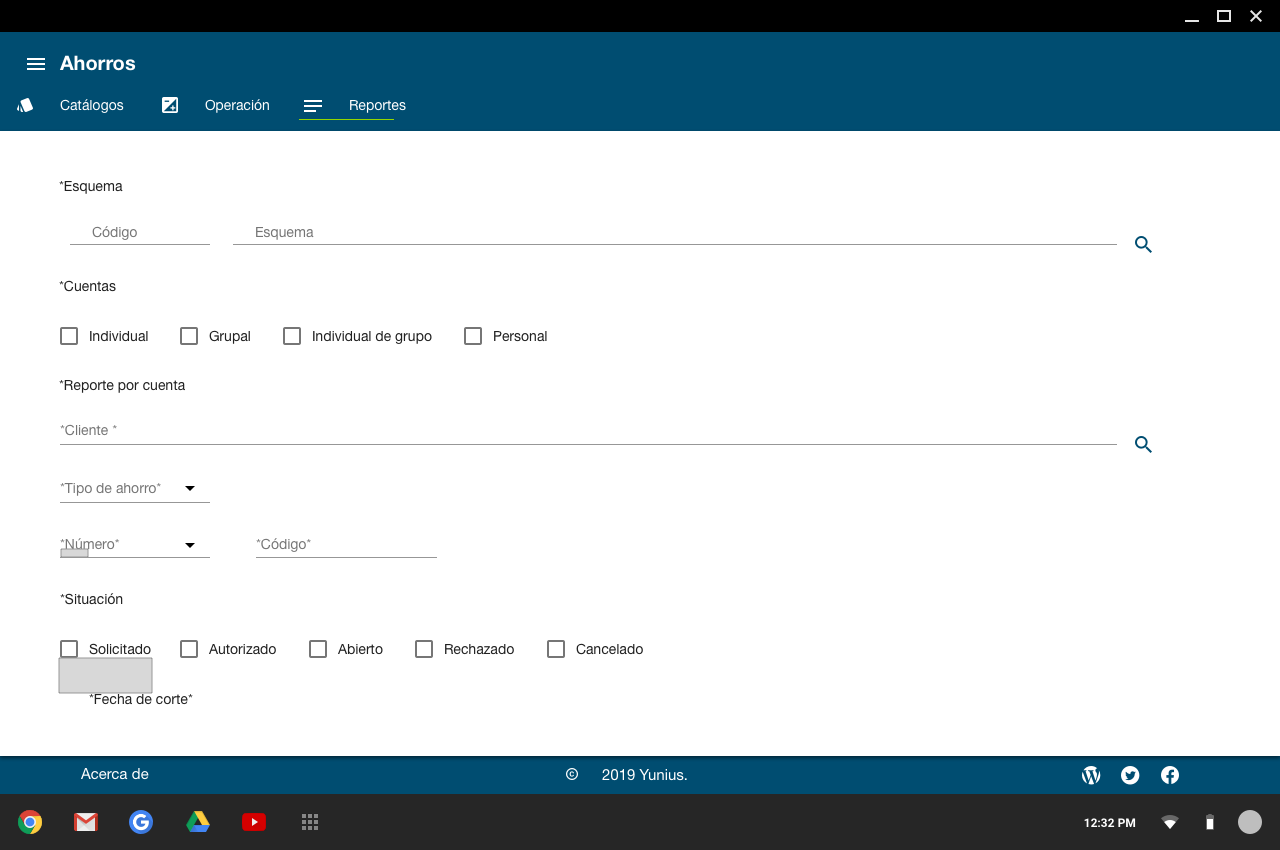Toggle the Cancelado checkbox

(556, 649)
